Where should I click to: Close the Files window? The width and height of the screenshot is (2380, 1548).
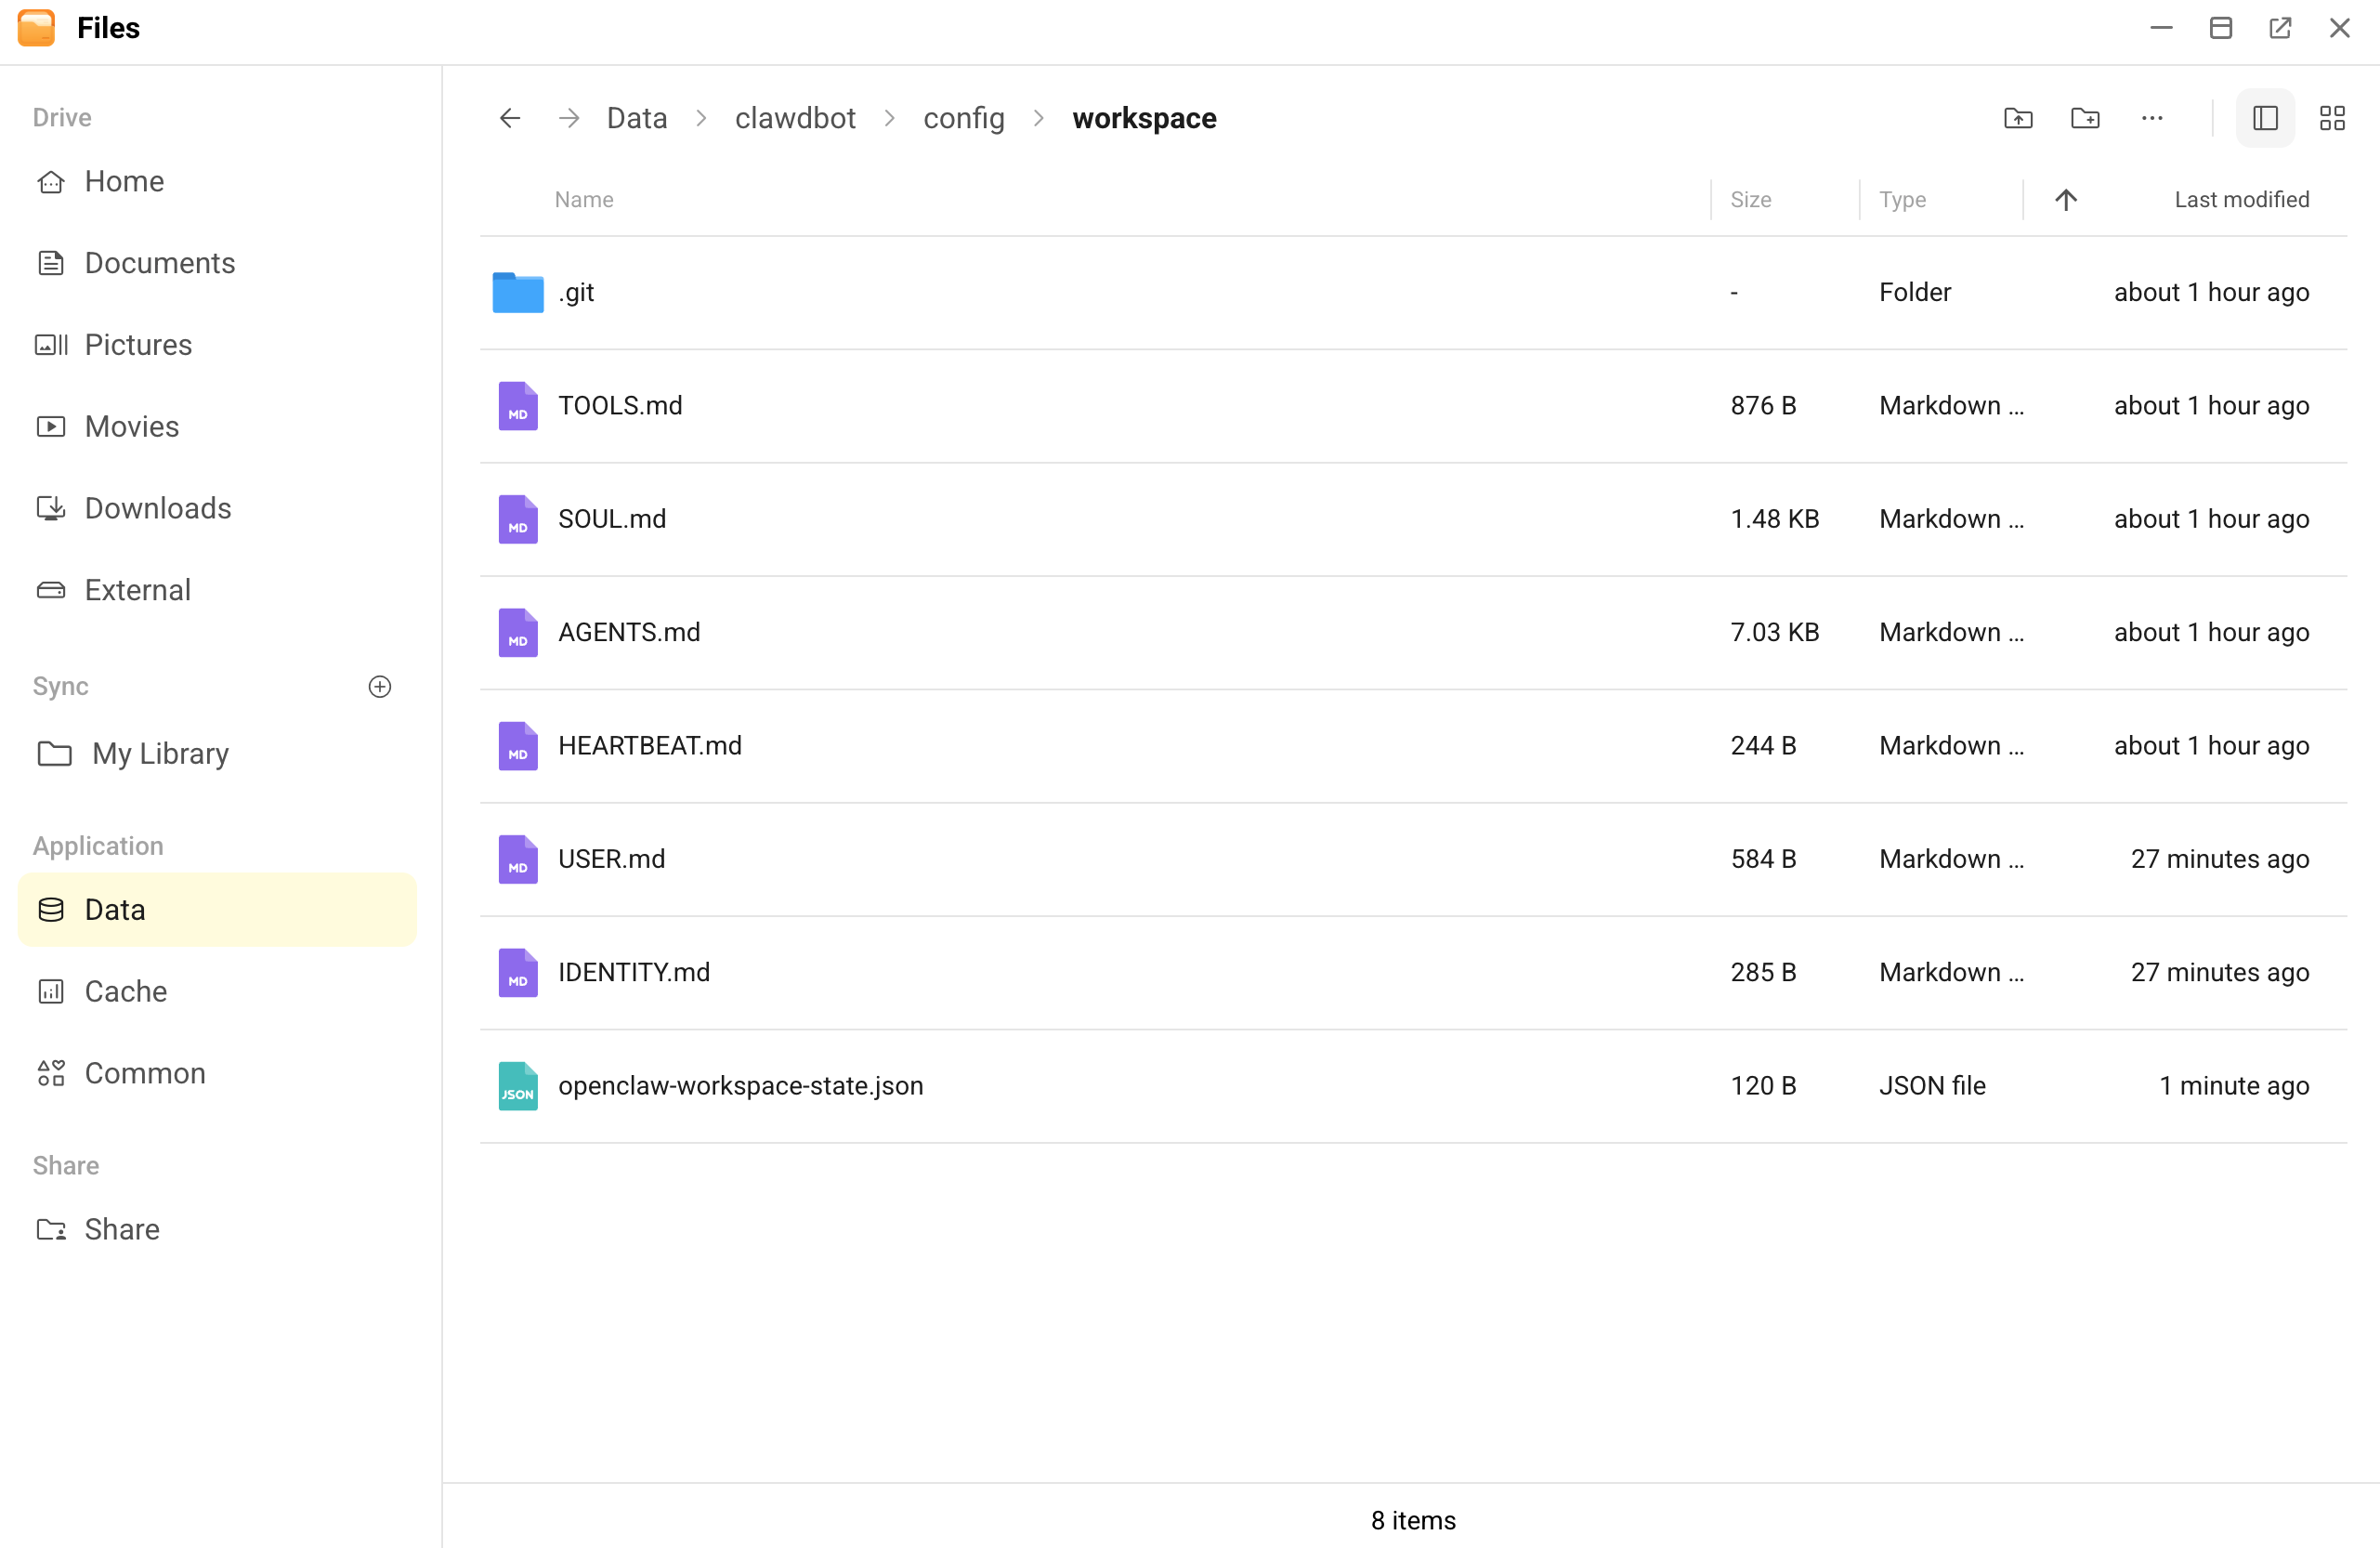pos(2340,28)
